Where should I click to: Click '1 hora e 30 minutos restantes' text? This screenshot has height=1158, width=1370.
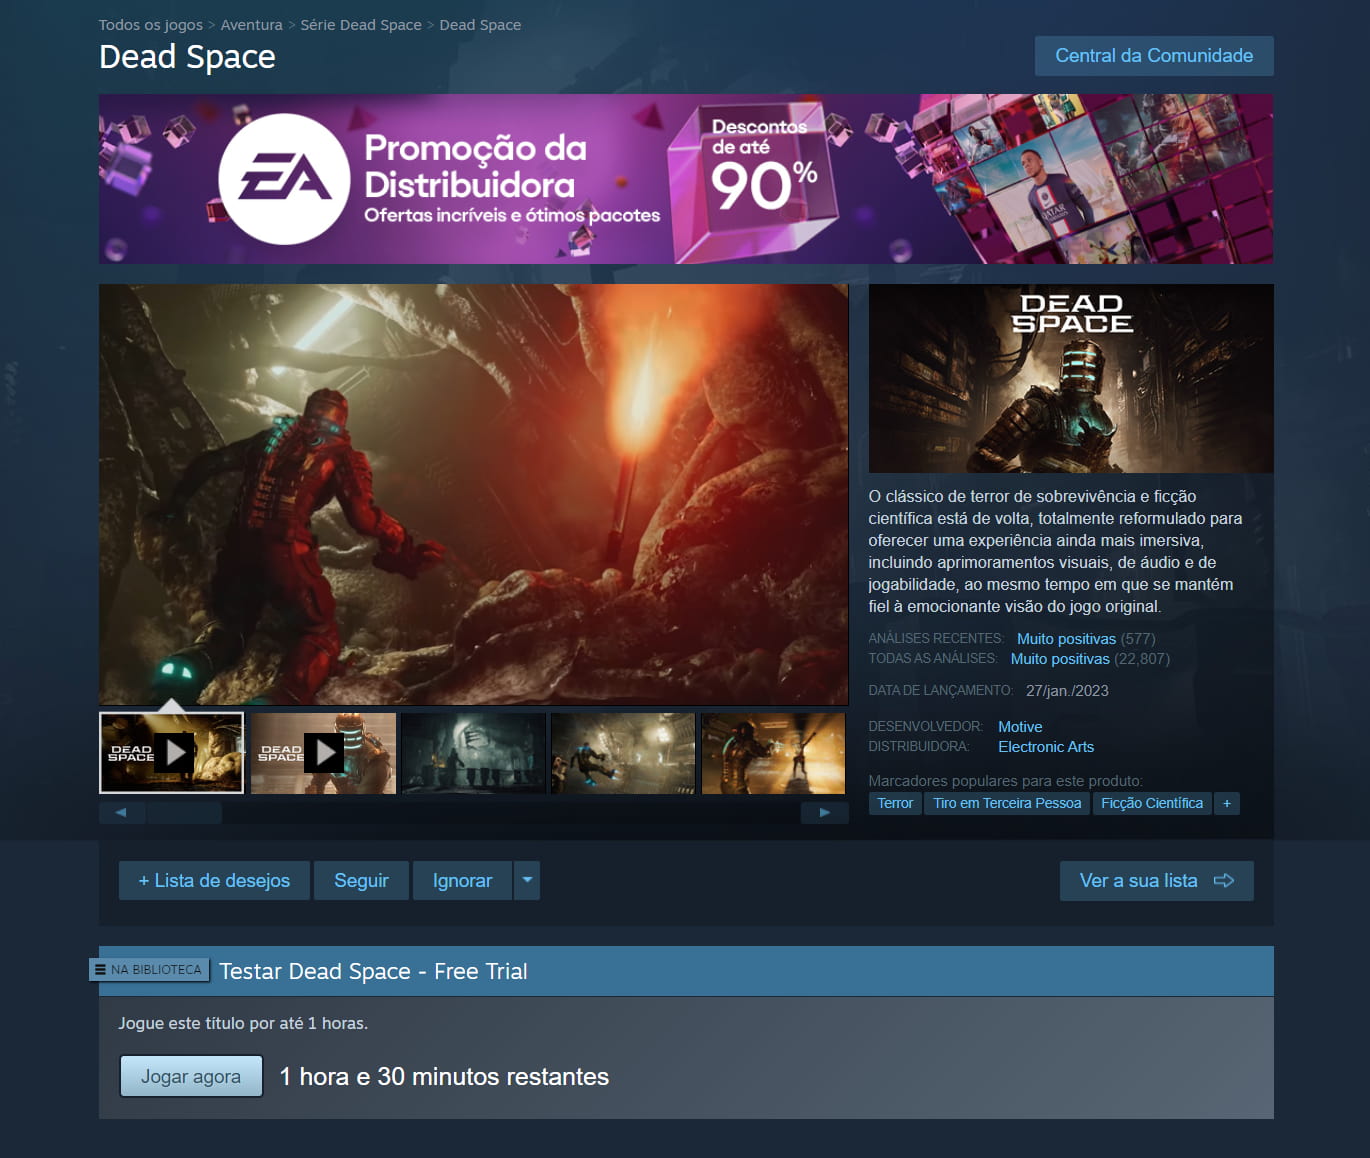coord(444,1077)
